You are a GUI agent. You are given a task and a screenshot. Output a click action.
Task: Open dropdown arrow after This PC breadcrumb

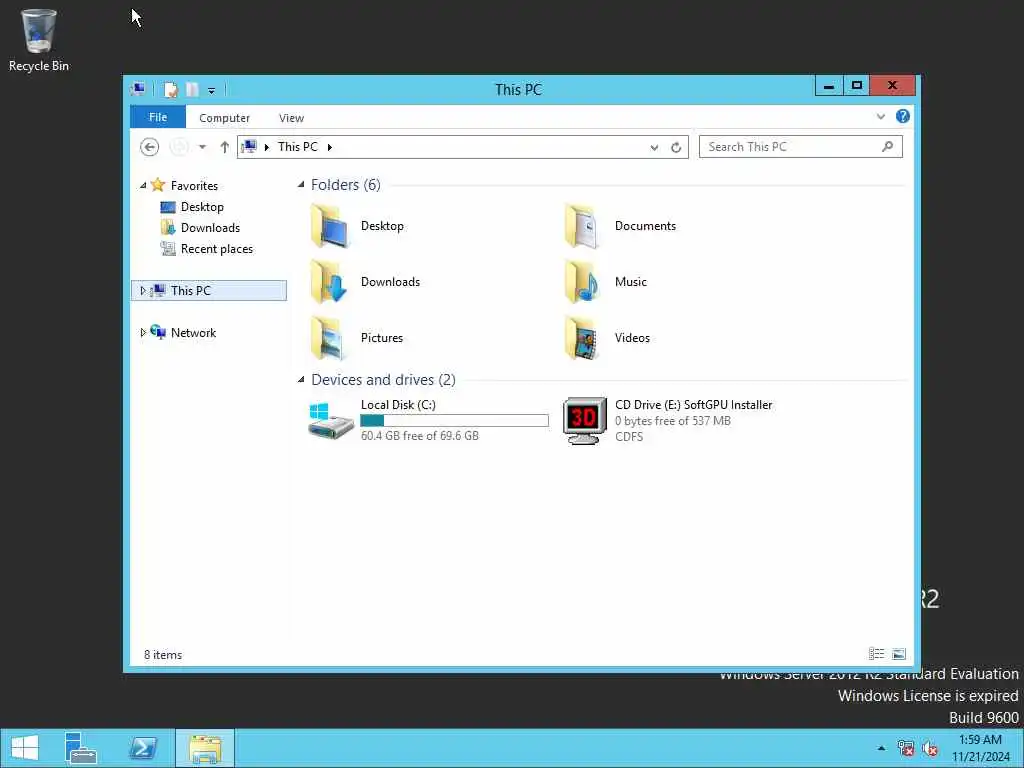pos(330,147)
